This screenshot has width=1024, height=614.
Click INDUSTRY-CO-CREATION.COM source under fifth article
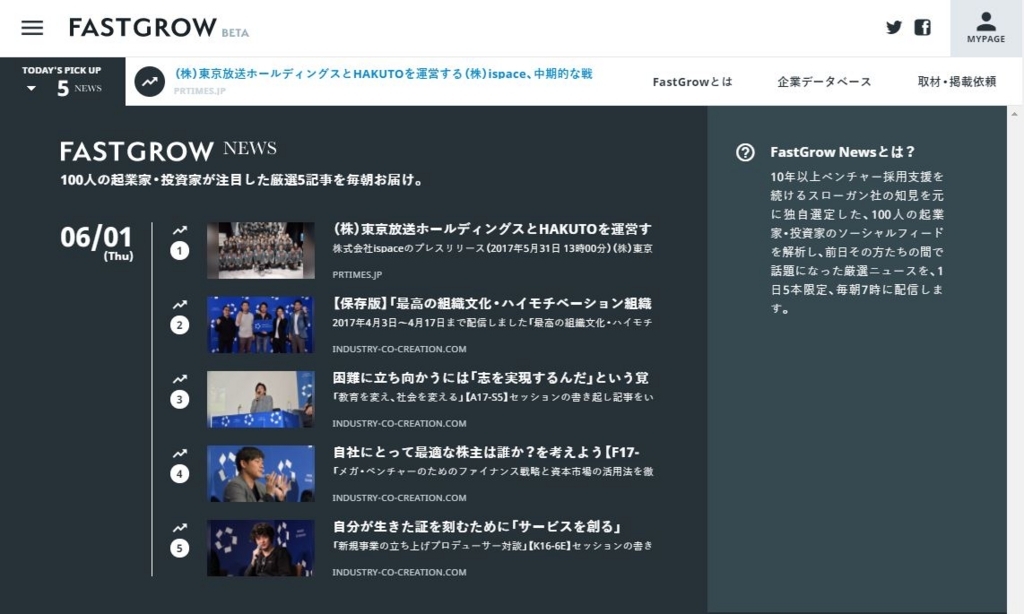point(399,573)
